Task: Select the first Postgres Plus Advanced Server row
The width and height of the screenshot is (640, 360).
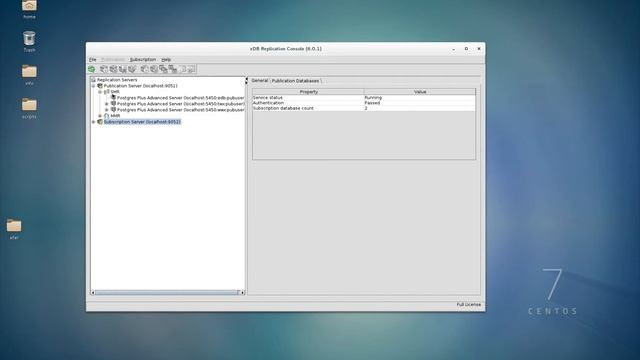Action: pyautogui.click(x=180, y=98)
